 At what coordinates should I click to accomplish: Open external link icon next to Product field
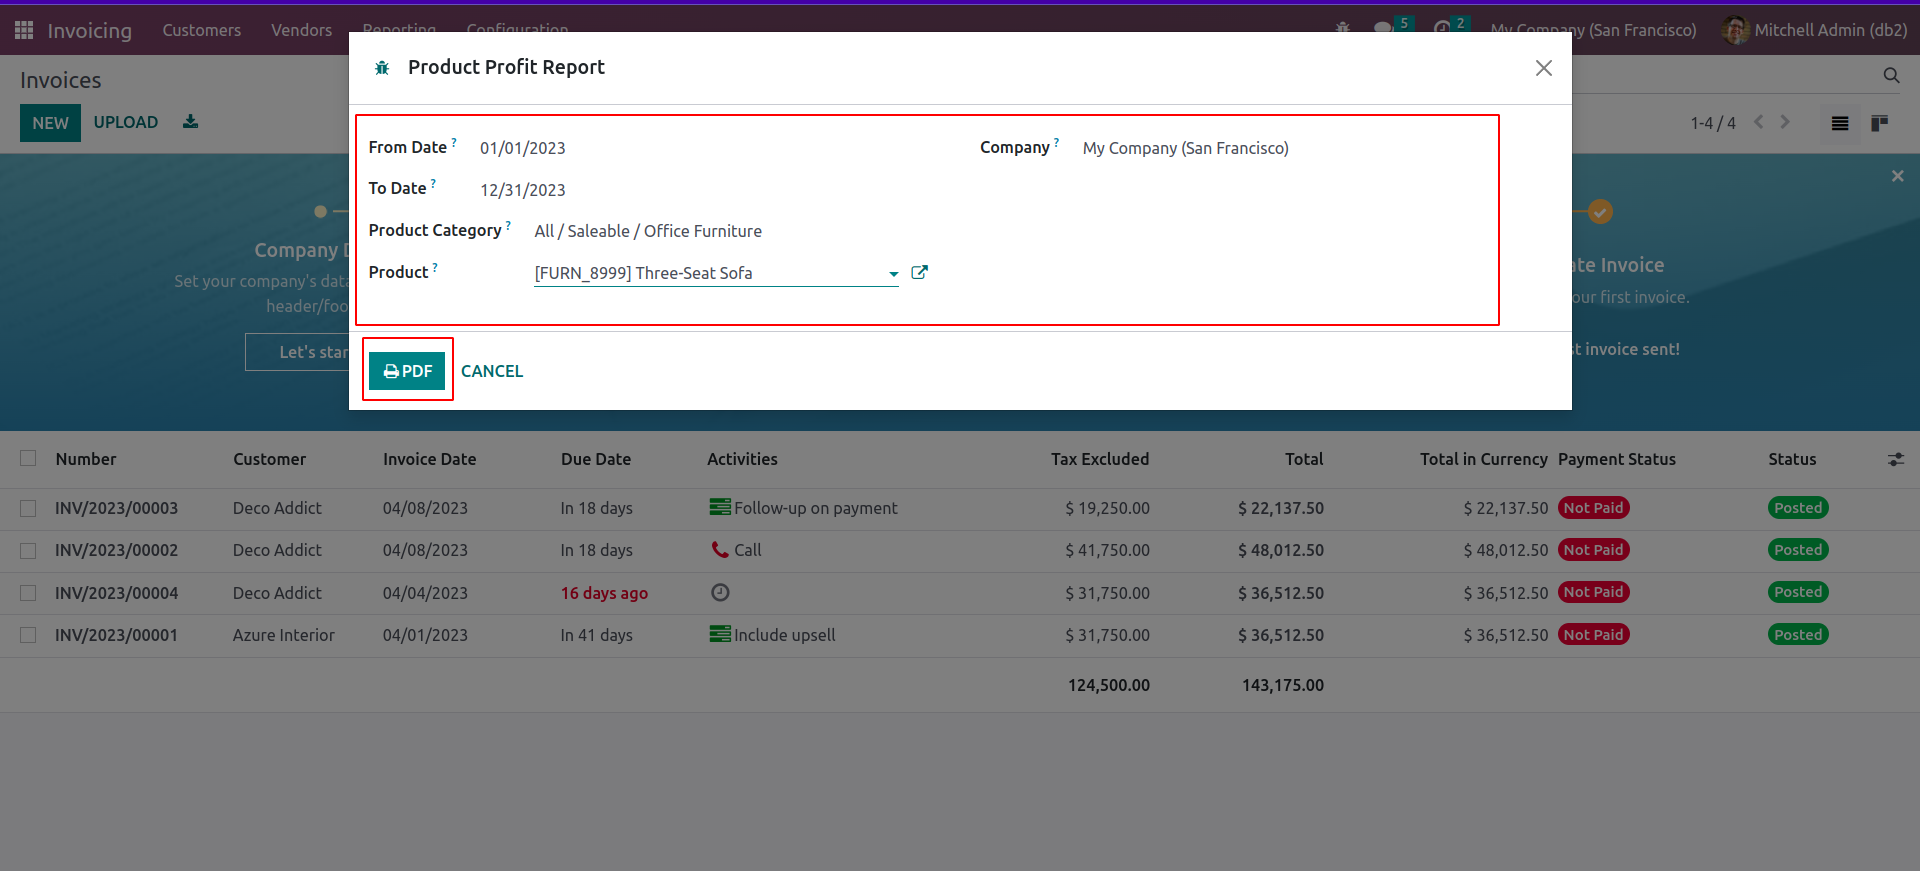pyautogui.click(x=920, y=272)
